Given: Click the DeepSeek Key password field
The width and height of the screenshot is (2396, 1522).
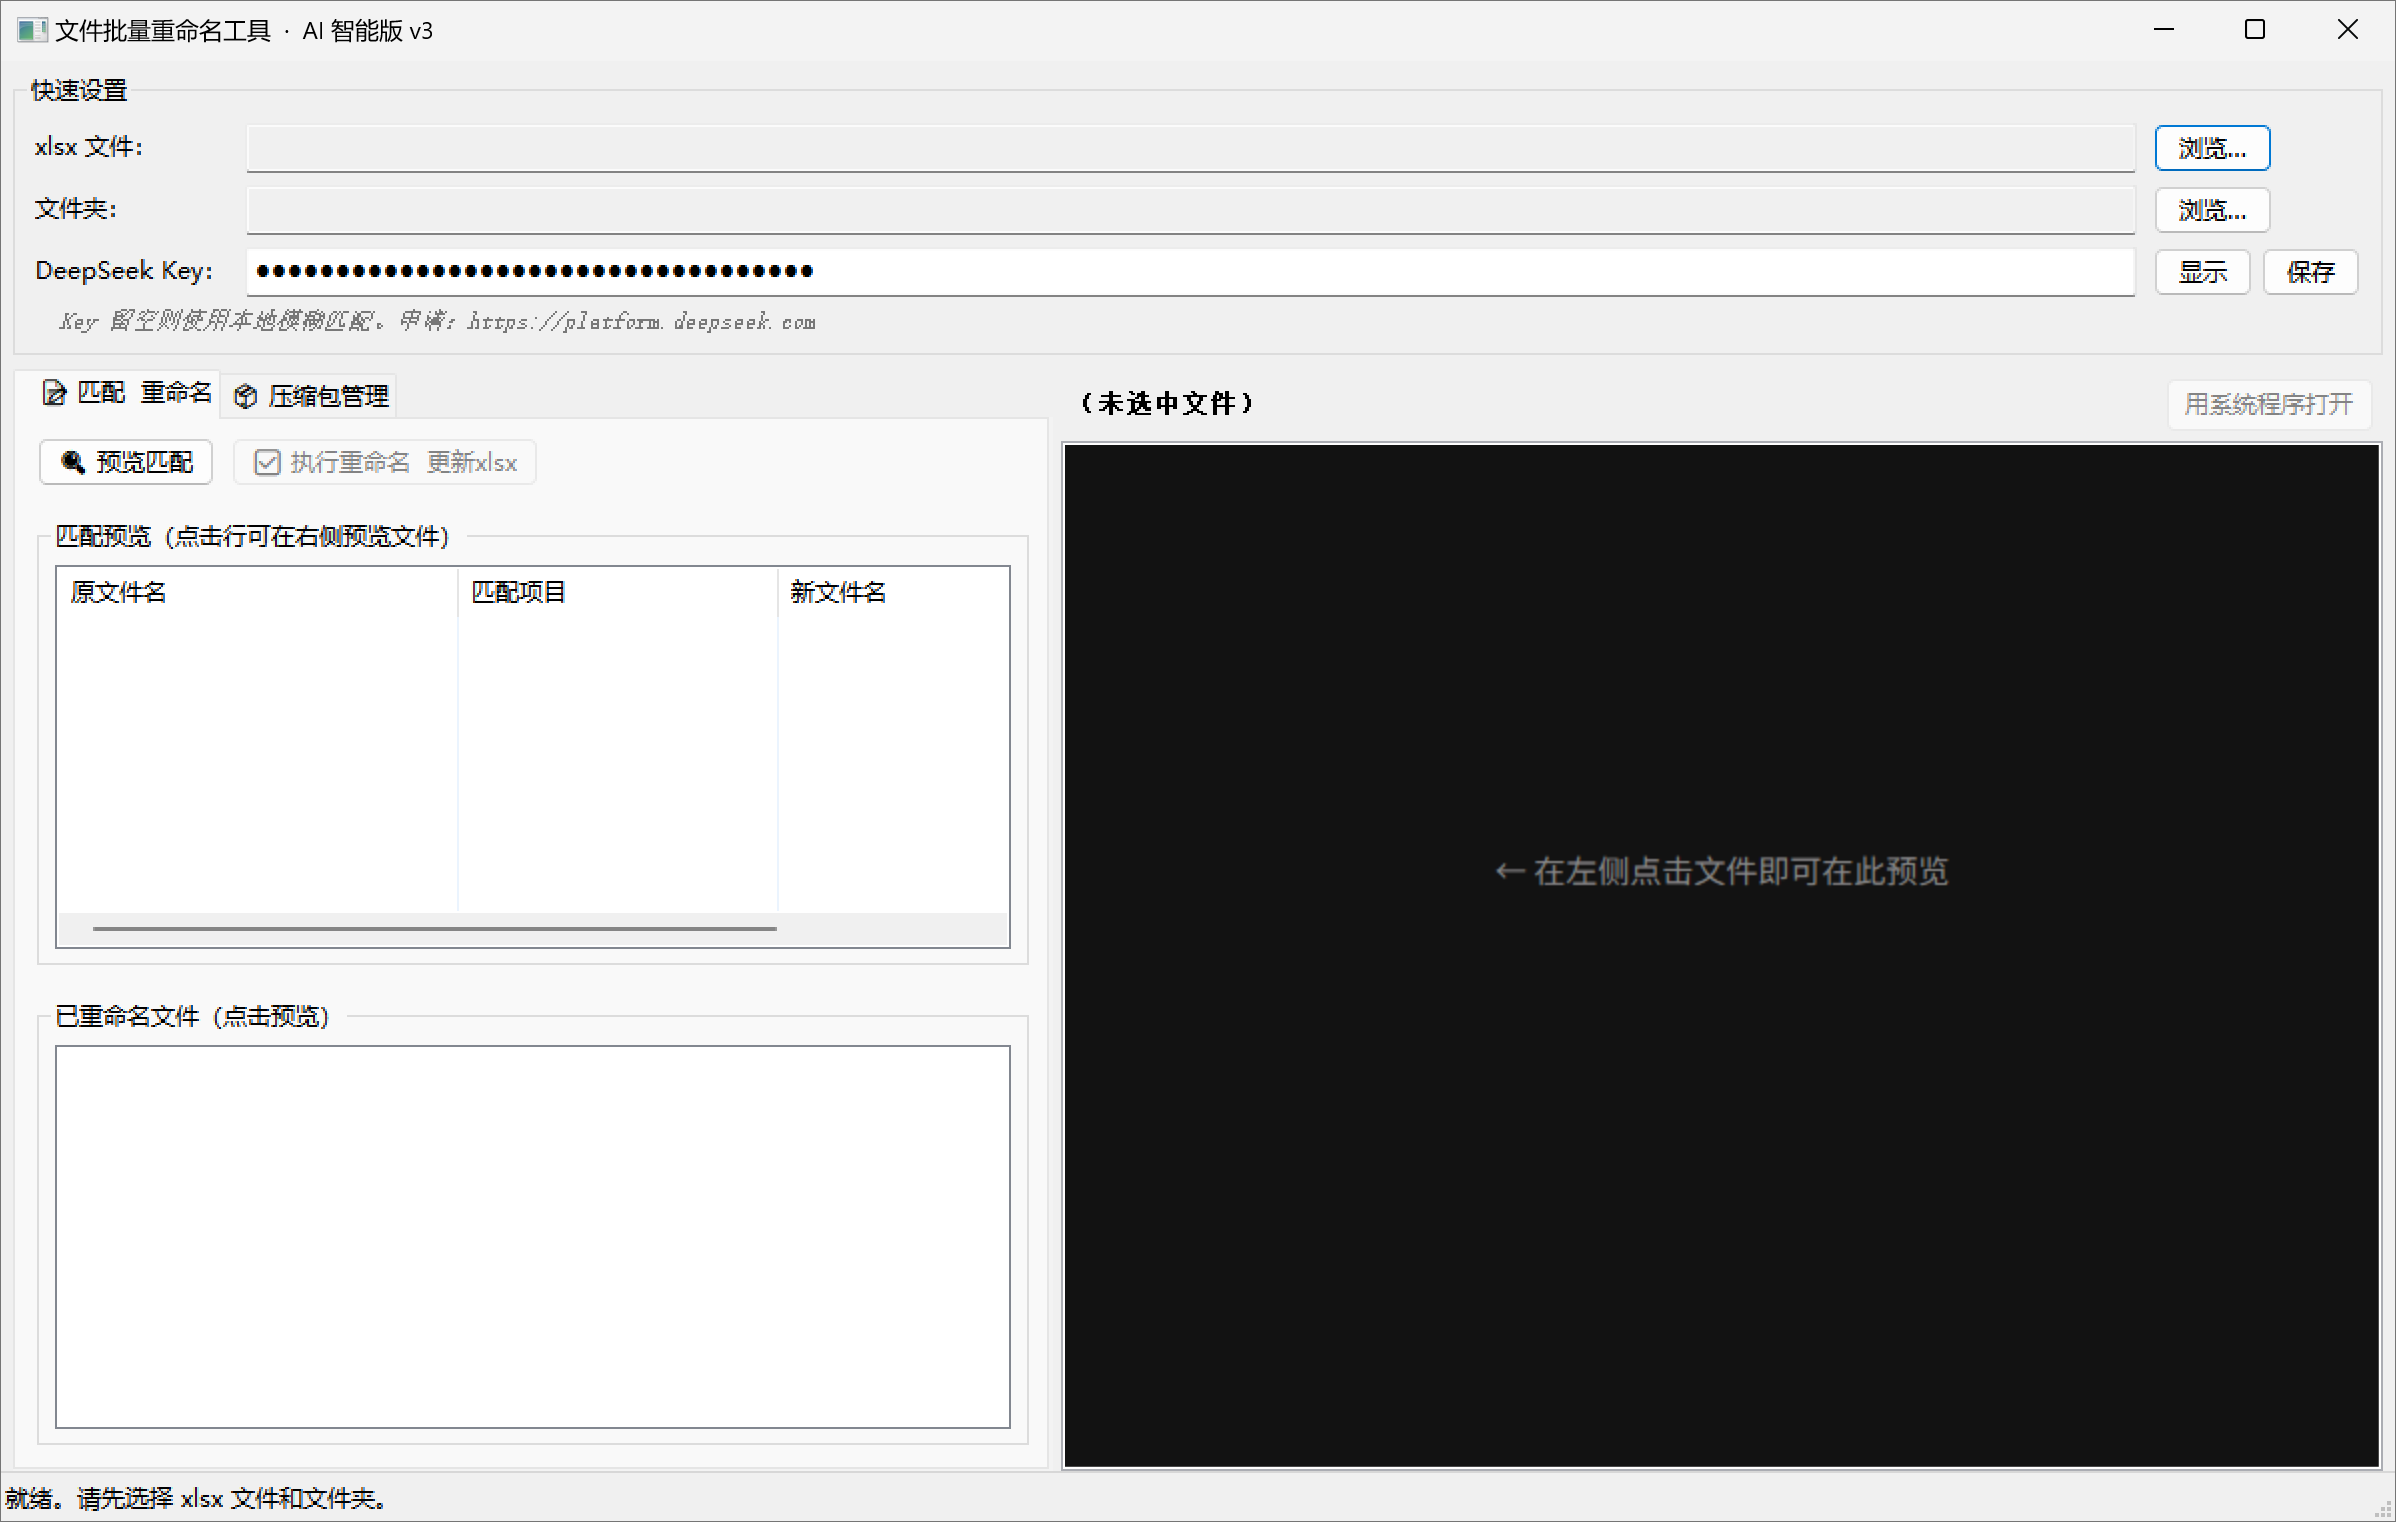Looking at the screenshot, I should [x=1190, y=272].
